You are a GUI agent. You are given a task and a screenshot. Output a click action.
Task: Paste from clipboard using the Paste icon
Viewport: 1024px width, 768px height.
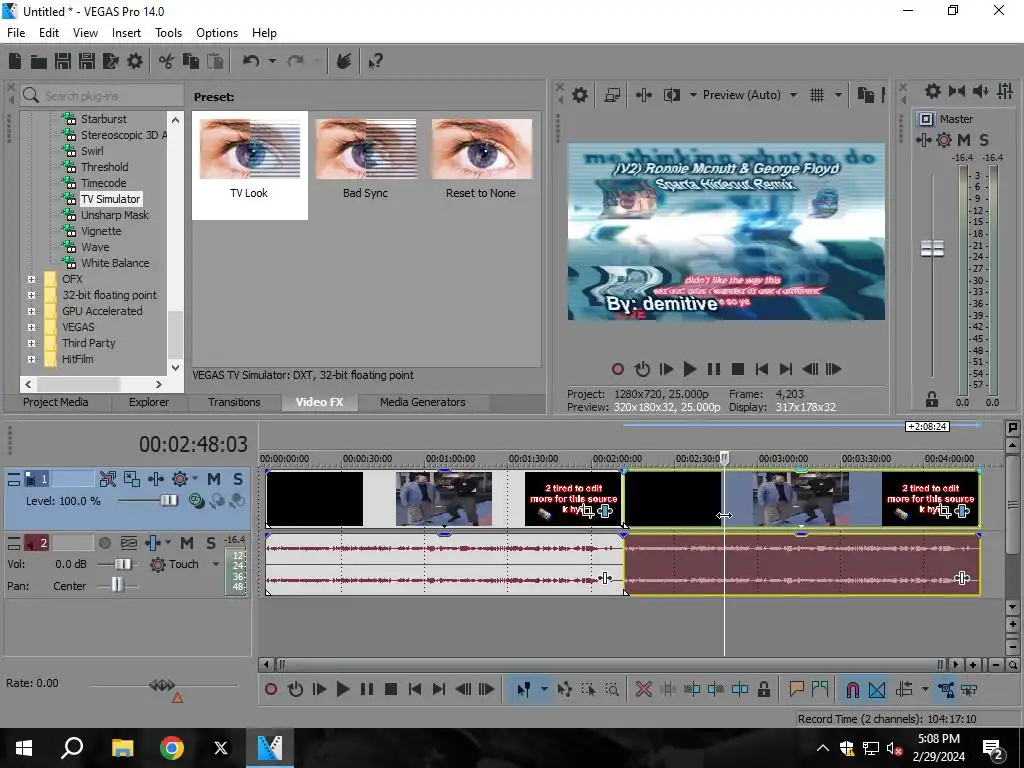point(215,61)
